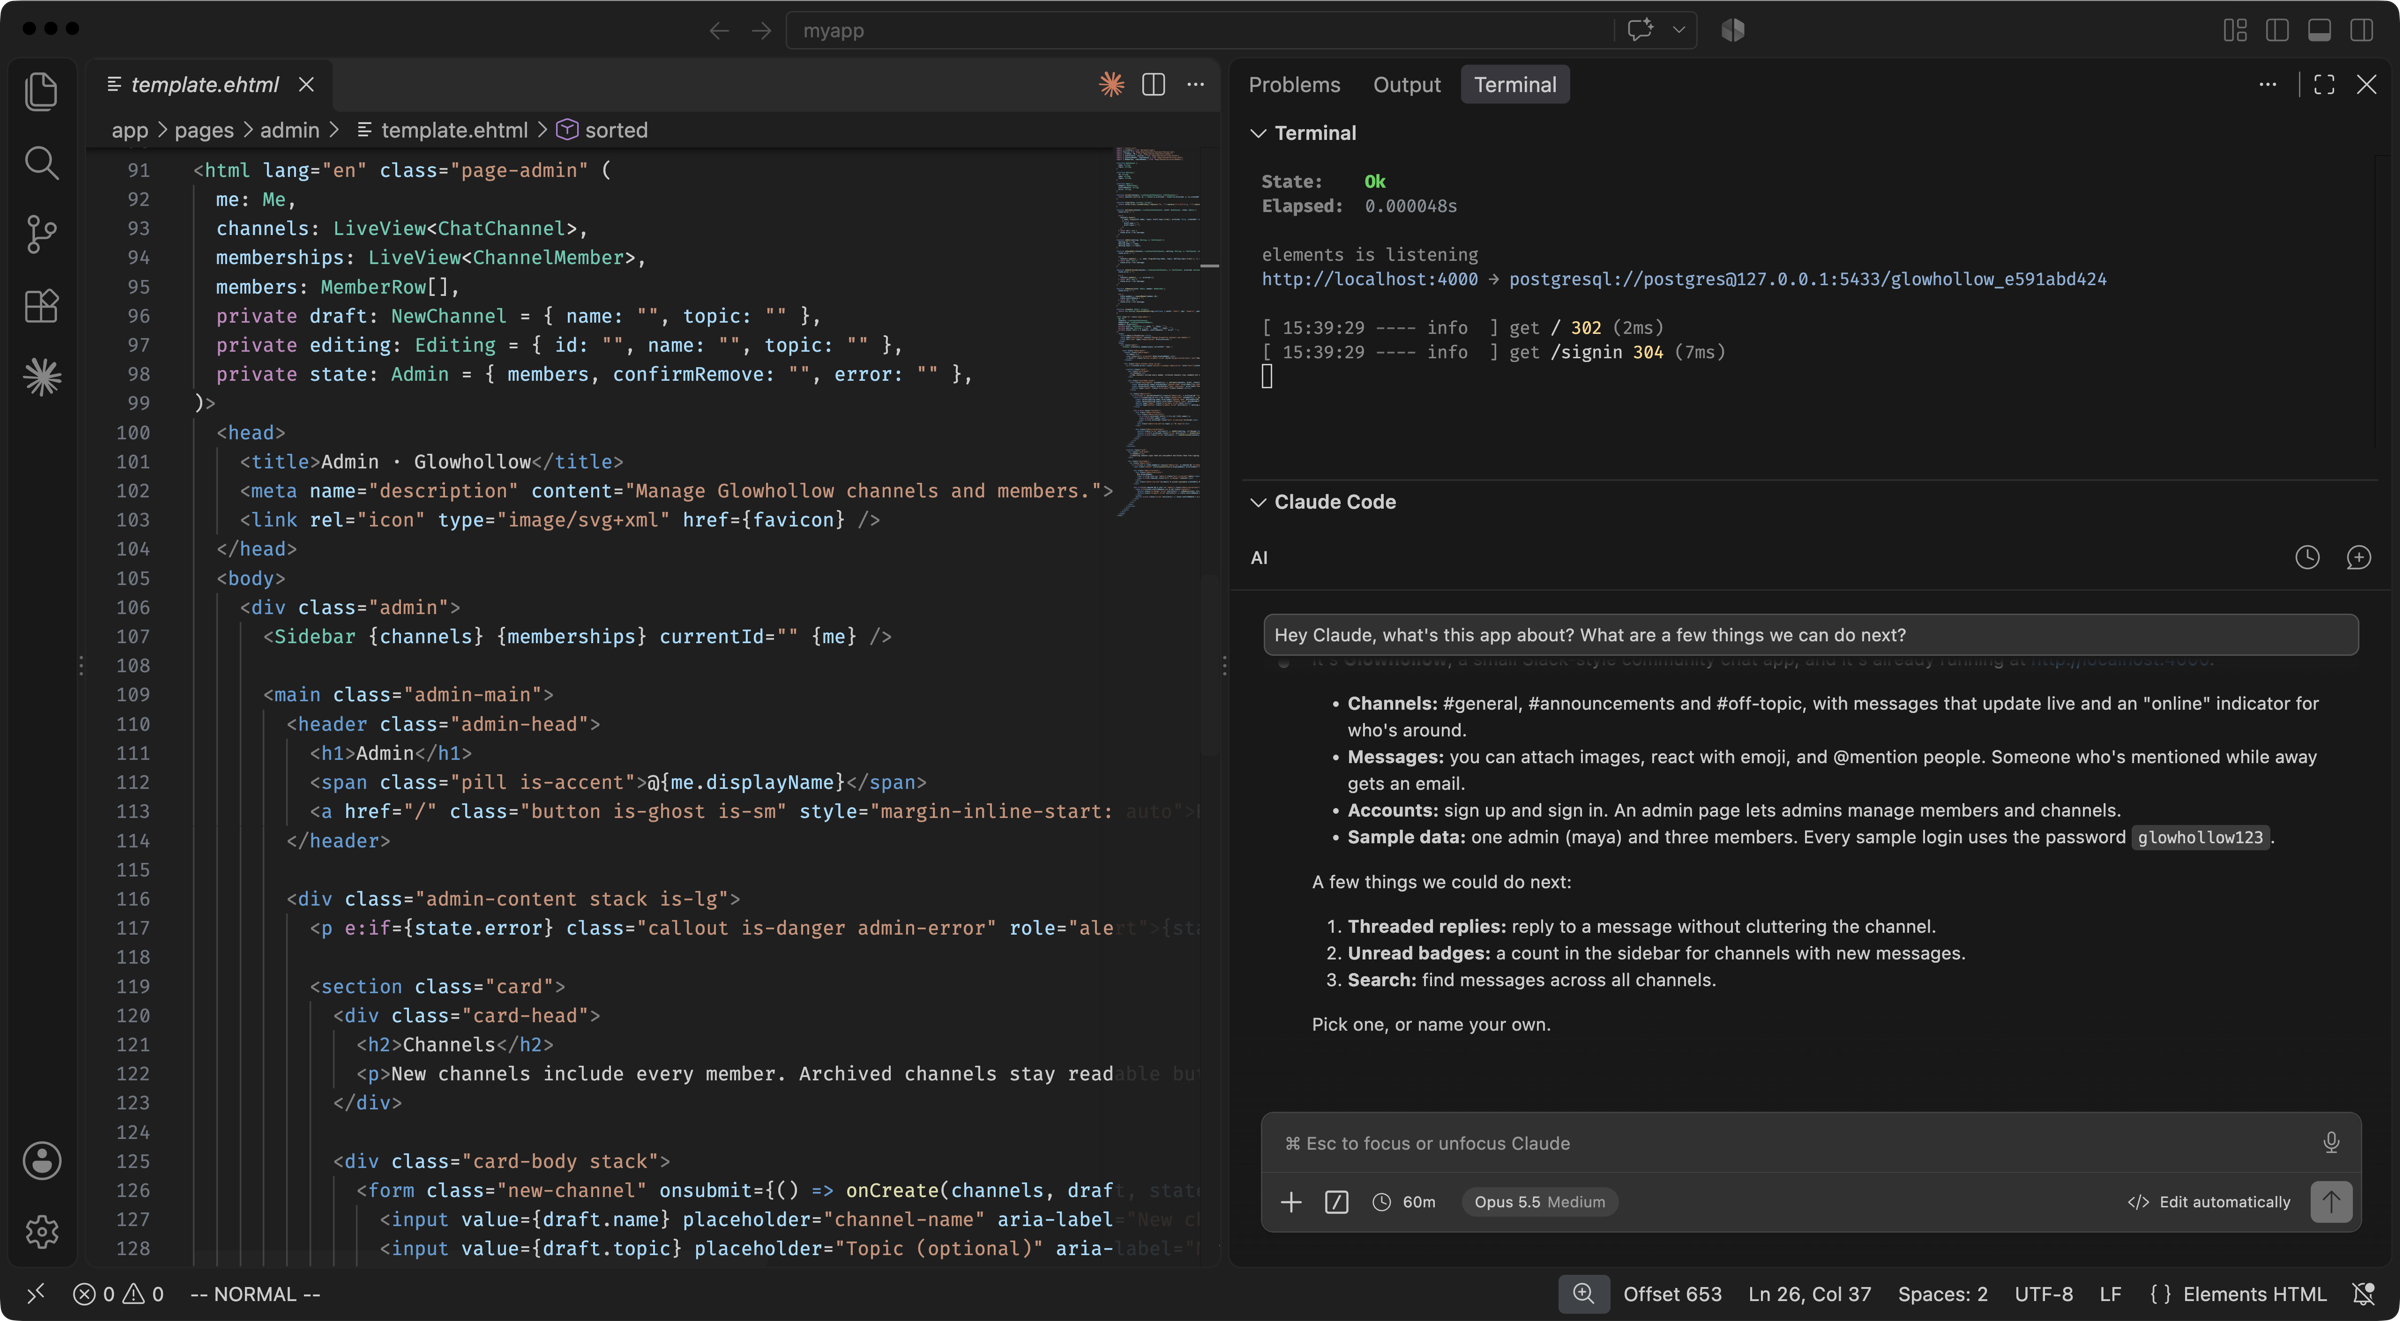Click the myapp command center search field
Screen dimensions: 2400x1321
[x=1199, y=30]
